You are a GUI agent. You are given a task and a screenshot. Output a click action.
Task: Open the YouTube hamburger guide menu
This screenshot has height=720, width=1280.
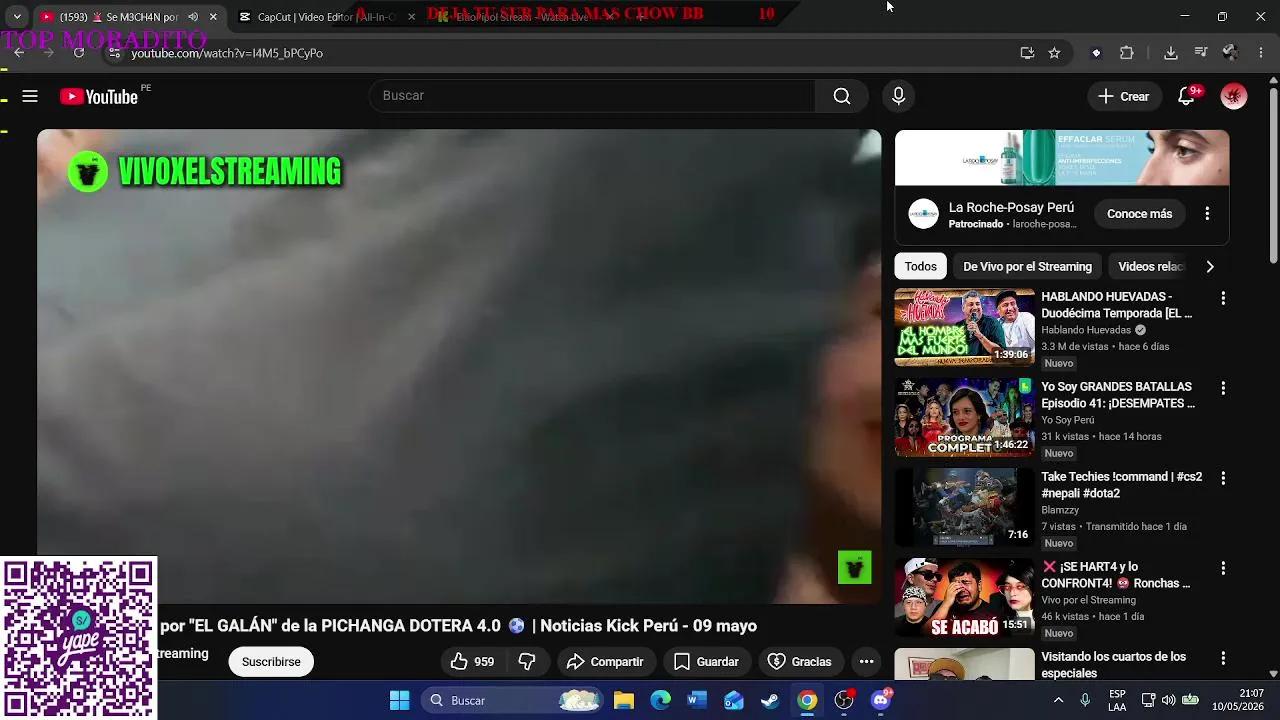[30, 96]
